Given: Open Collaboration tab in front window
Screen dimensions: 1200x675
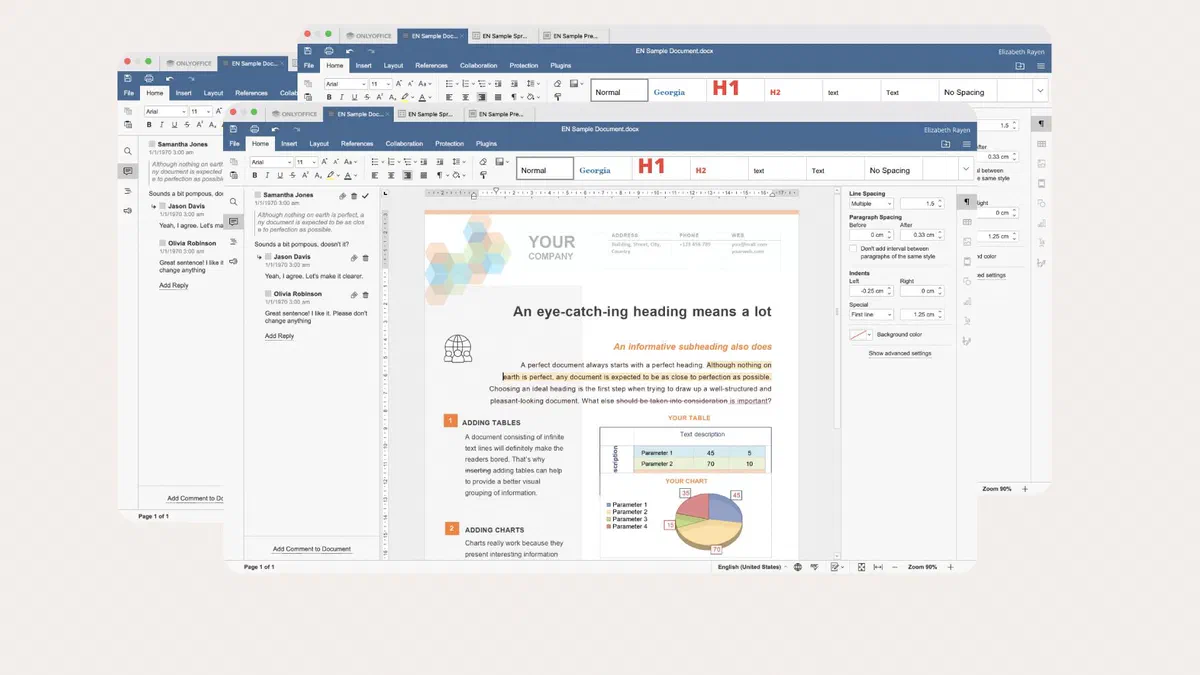Looking at the screenshot, I should [x=404, y=143].
